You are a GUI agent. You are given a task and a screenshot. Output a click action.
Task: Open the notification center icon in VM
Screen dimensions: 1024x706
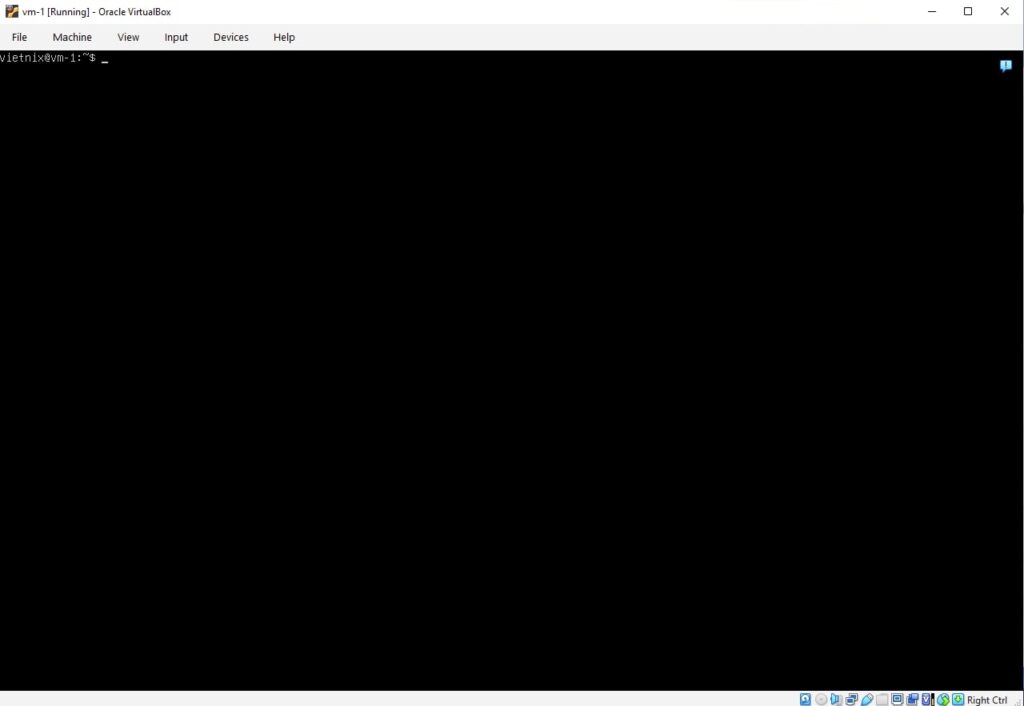pos(1006,65)
